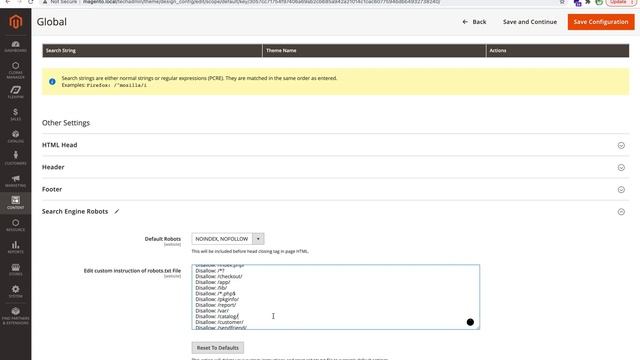Open sidebar item below Global Manager
Viewport: 640px width, 360px height.
coord(16,92)
